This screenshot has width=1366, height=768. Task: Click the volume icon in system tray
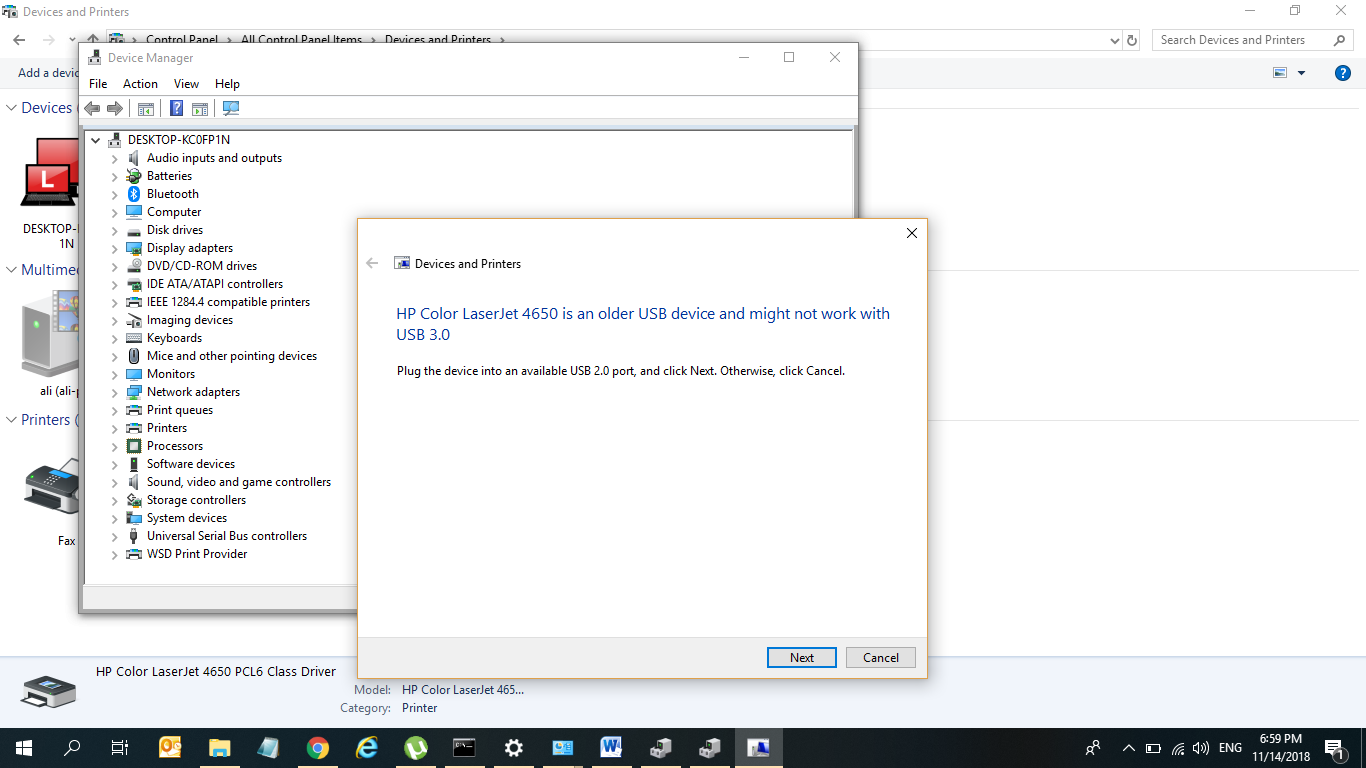point(1200,748)
